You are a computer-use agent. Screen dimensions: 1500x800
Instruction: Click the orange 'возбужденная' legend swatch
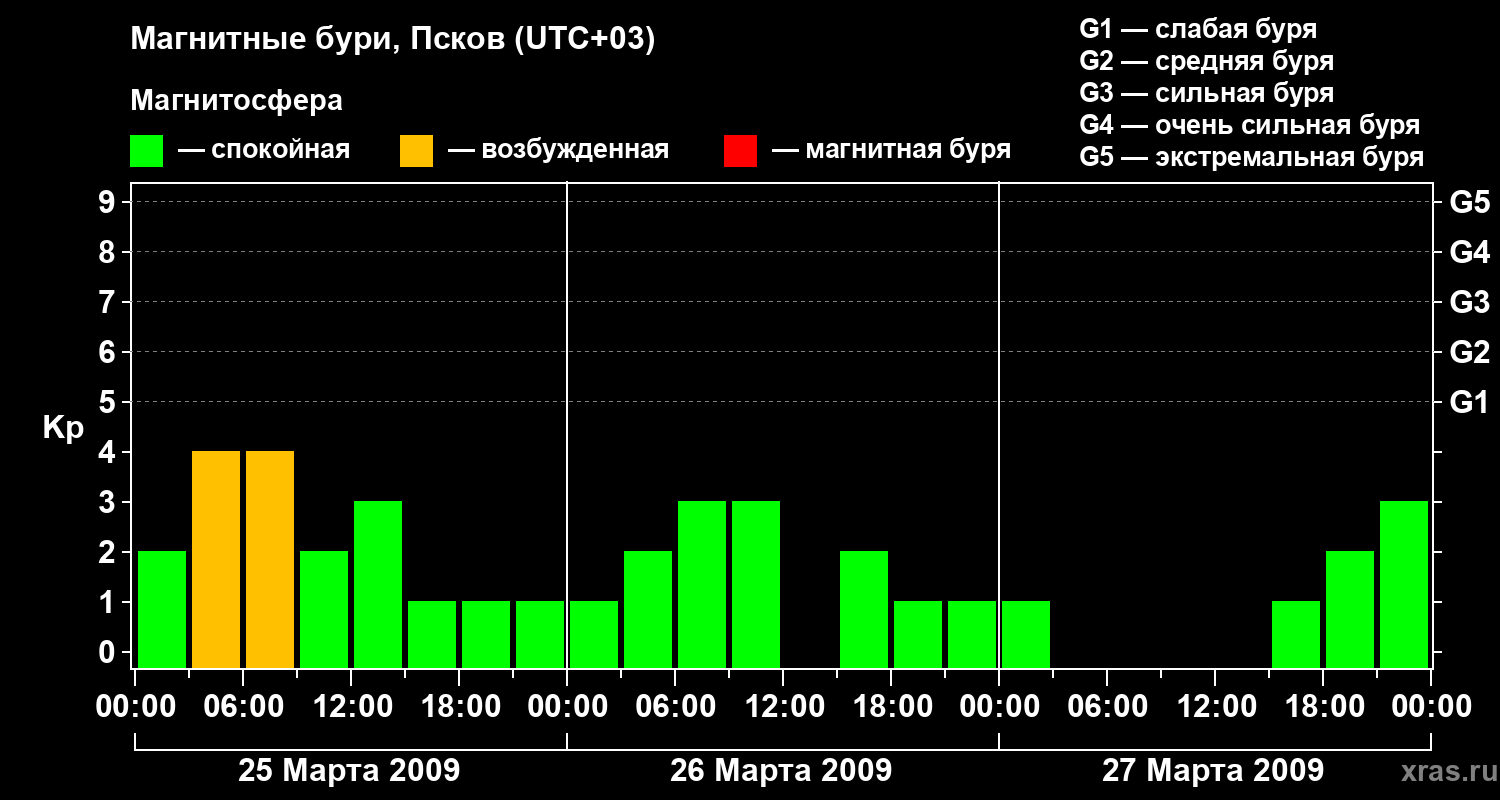[x=416, y=150]
